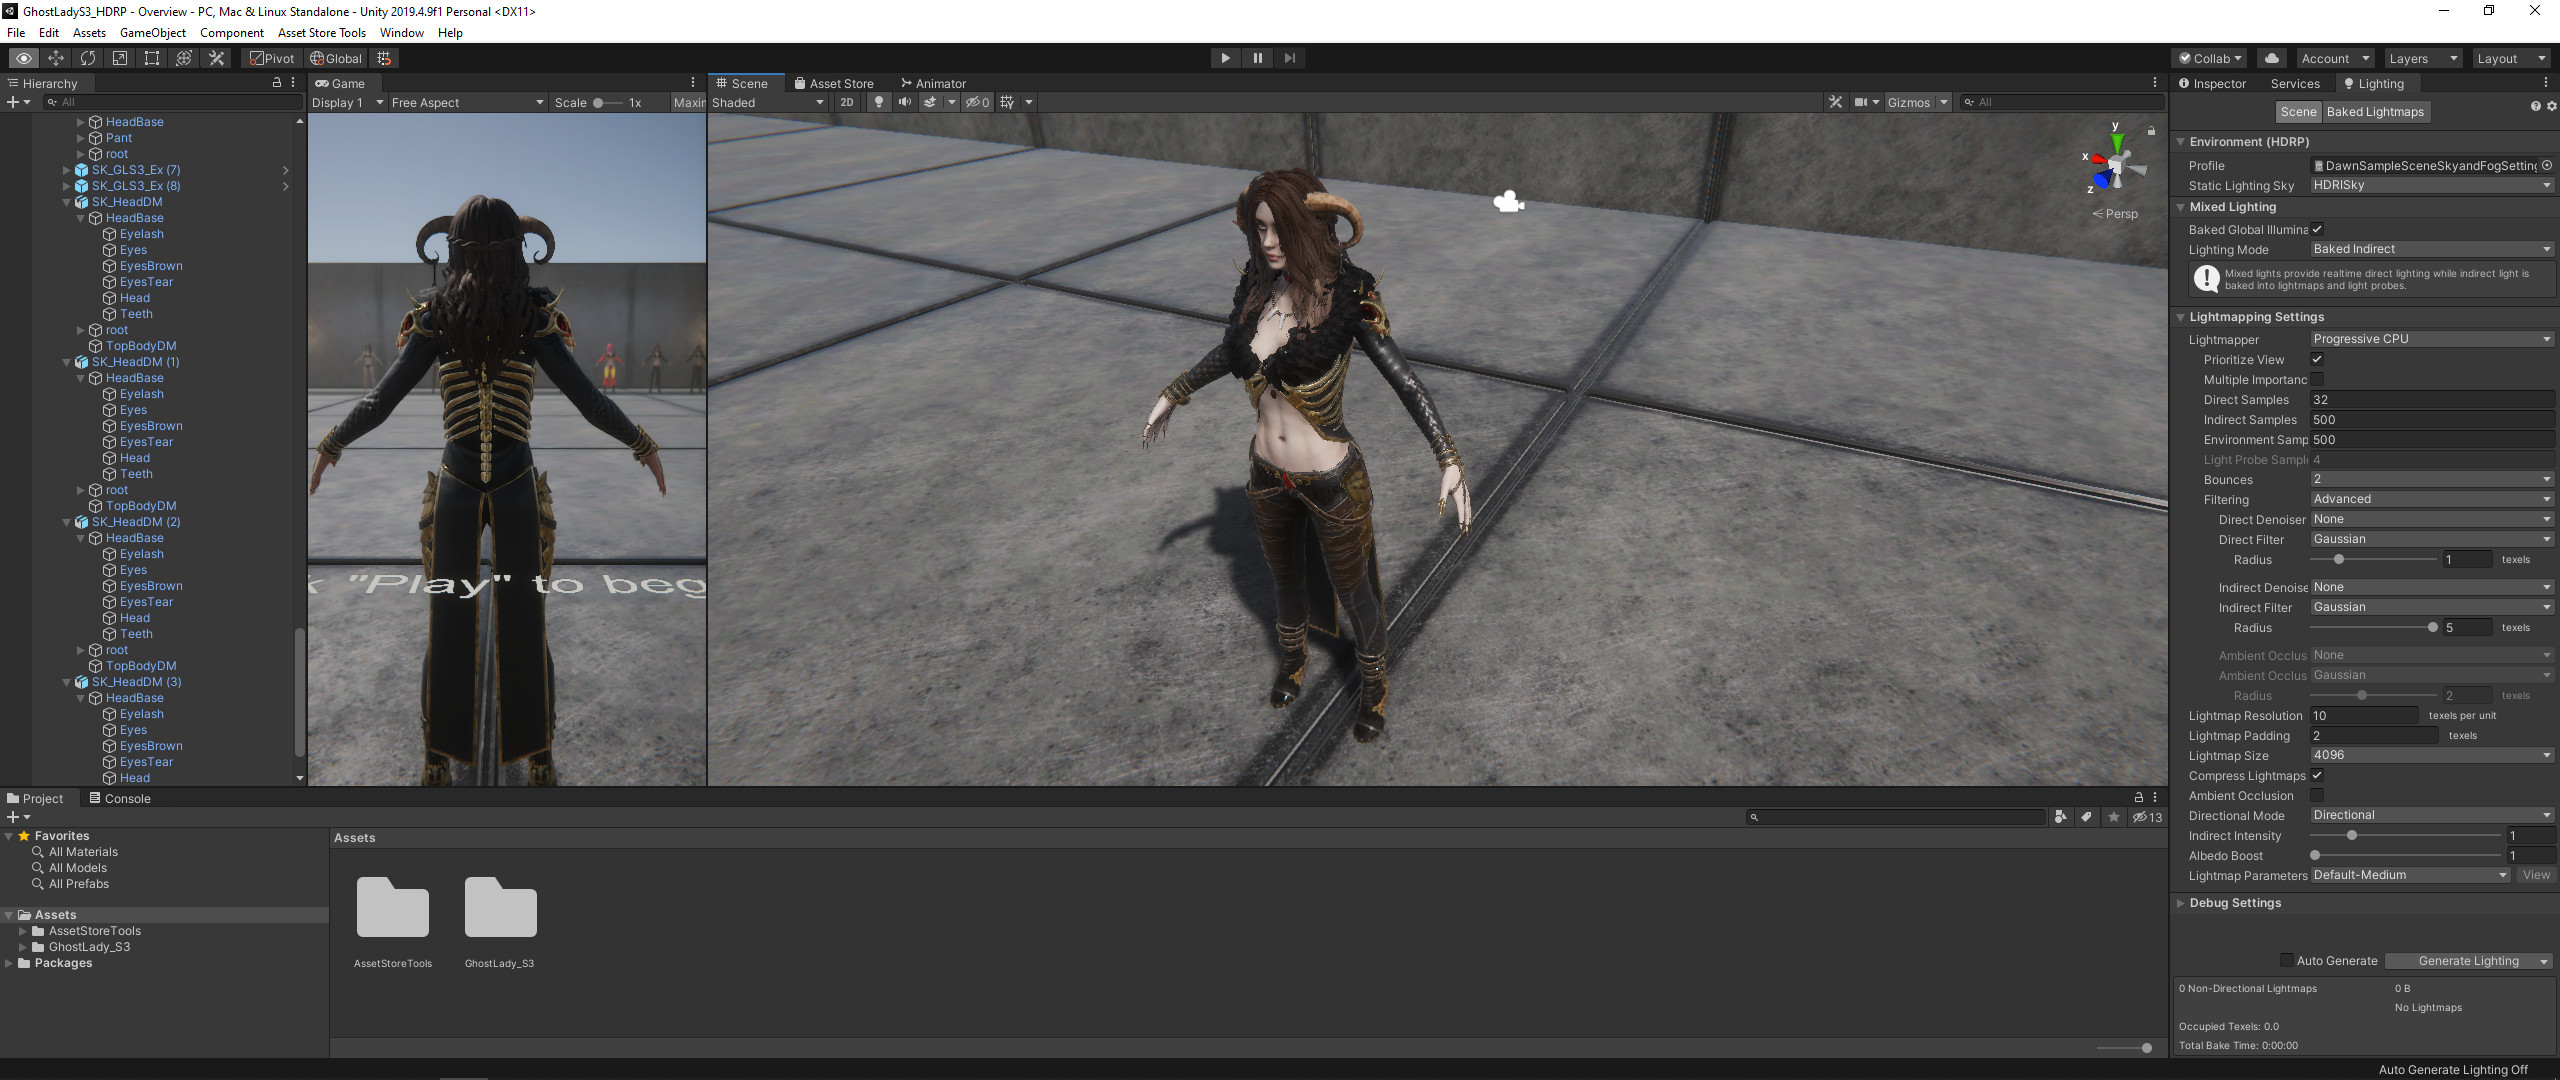This screenshot has height=1080, width=2560.
Task: Adjust Game view Scale slider
Action: [x=606, y=102]
